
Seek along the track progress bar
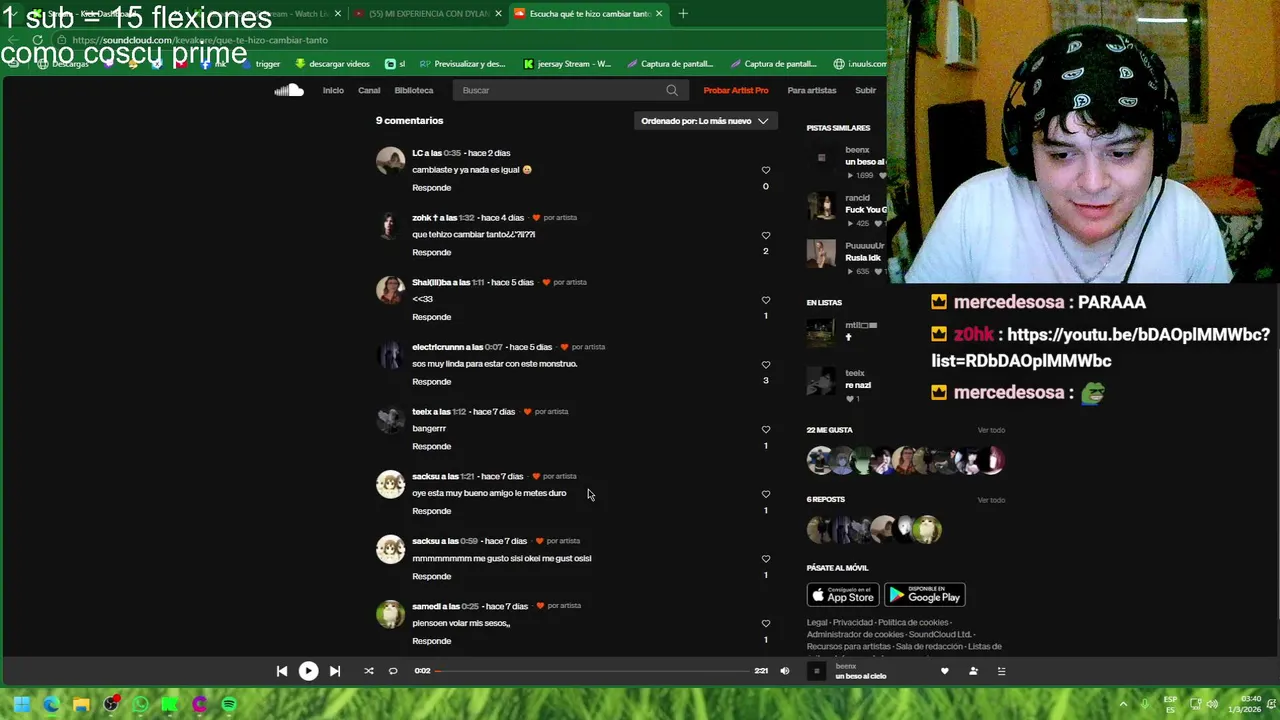[x=594, y=671]
